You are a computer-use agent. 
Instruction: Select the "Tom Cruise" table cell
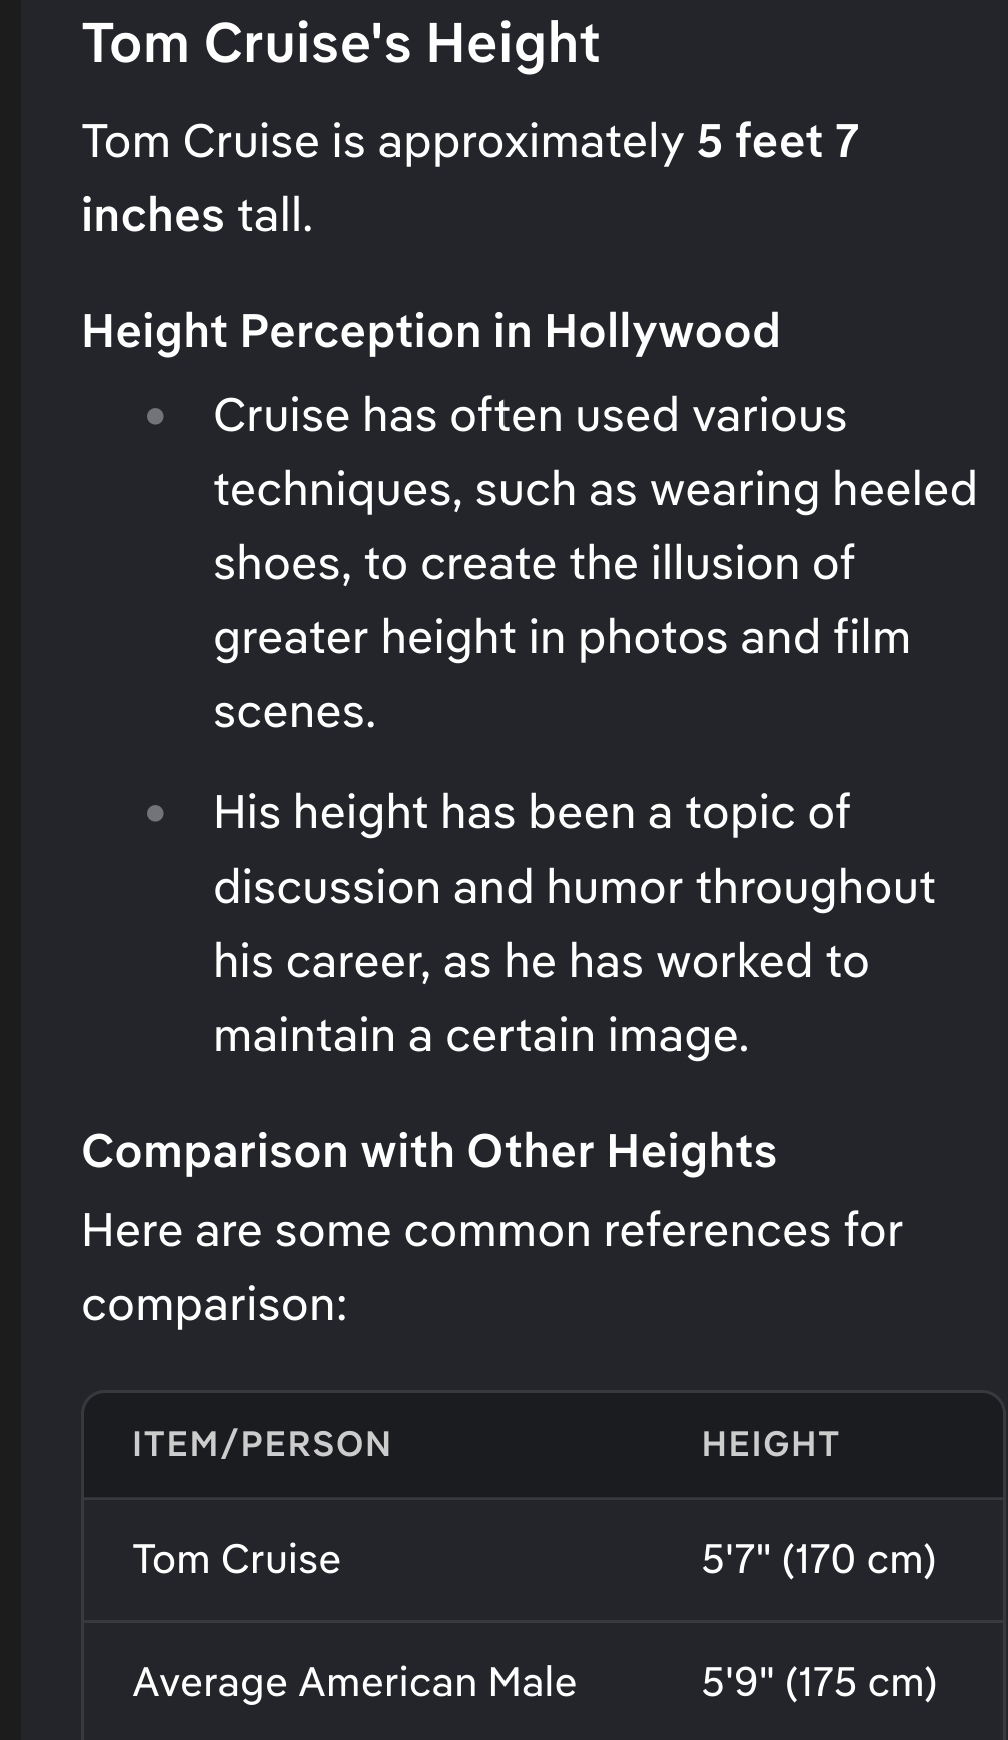[236, 1560]
